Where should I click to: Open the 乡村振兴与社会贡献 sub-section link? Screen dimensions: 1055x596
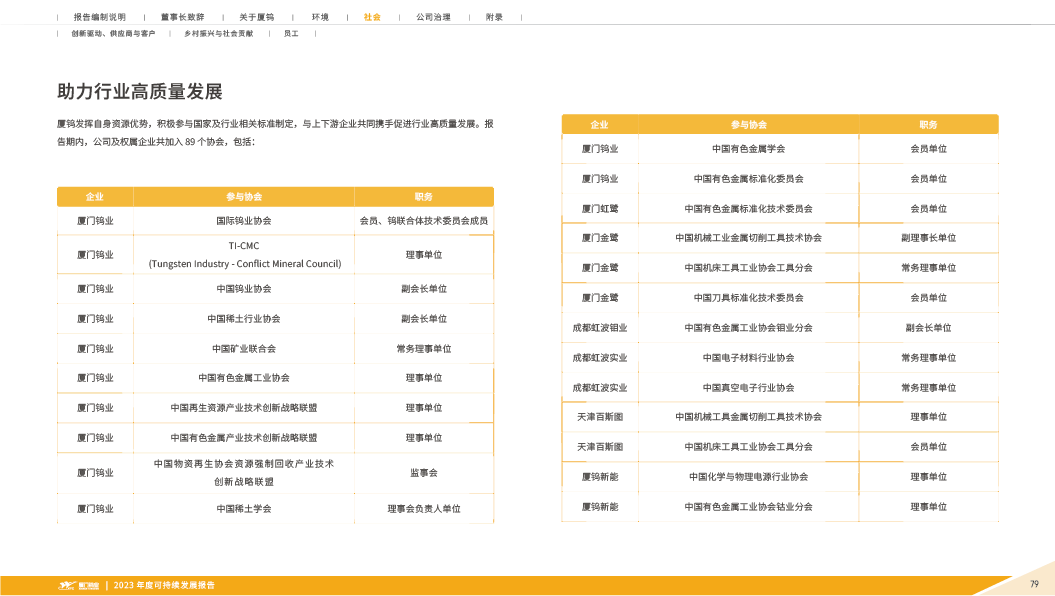pos(218,34)
